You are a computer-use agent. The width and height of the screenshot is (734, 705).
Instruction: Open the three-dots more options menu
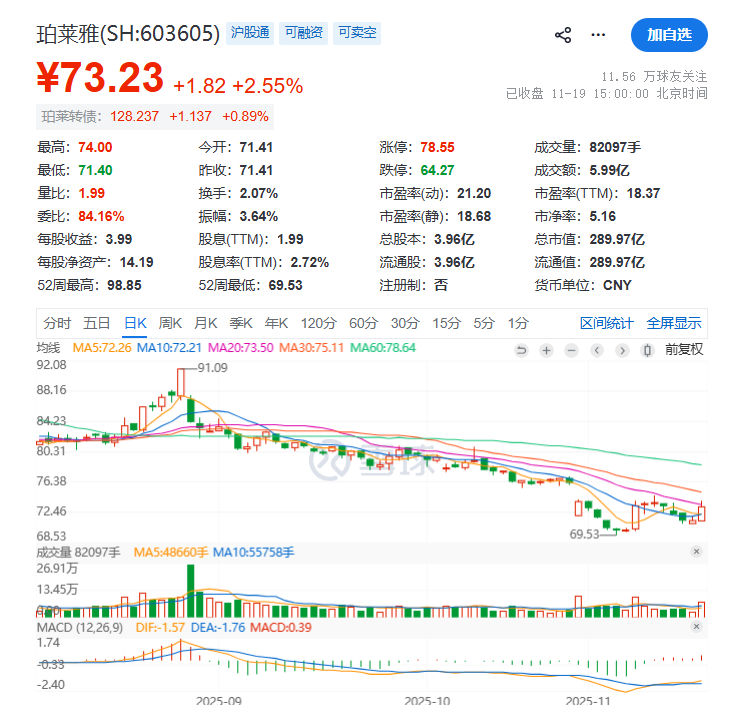pyautogui.click(x=598, y=35)
